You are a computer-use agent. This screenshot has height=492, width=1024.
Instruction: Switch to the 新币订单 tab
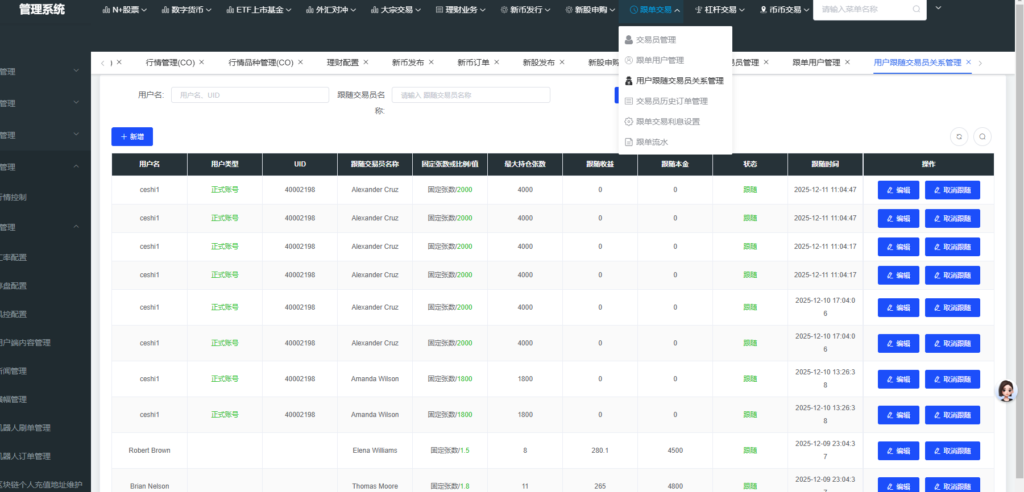pos(473,63)
